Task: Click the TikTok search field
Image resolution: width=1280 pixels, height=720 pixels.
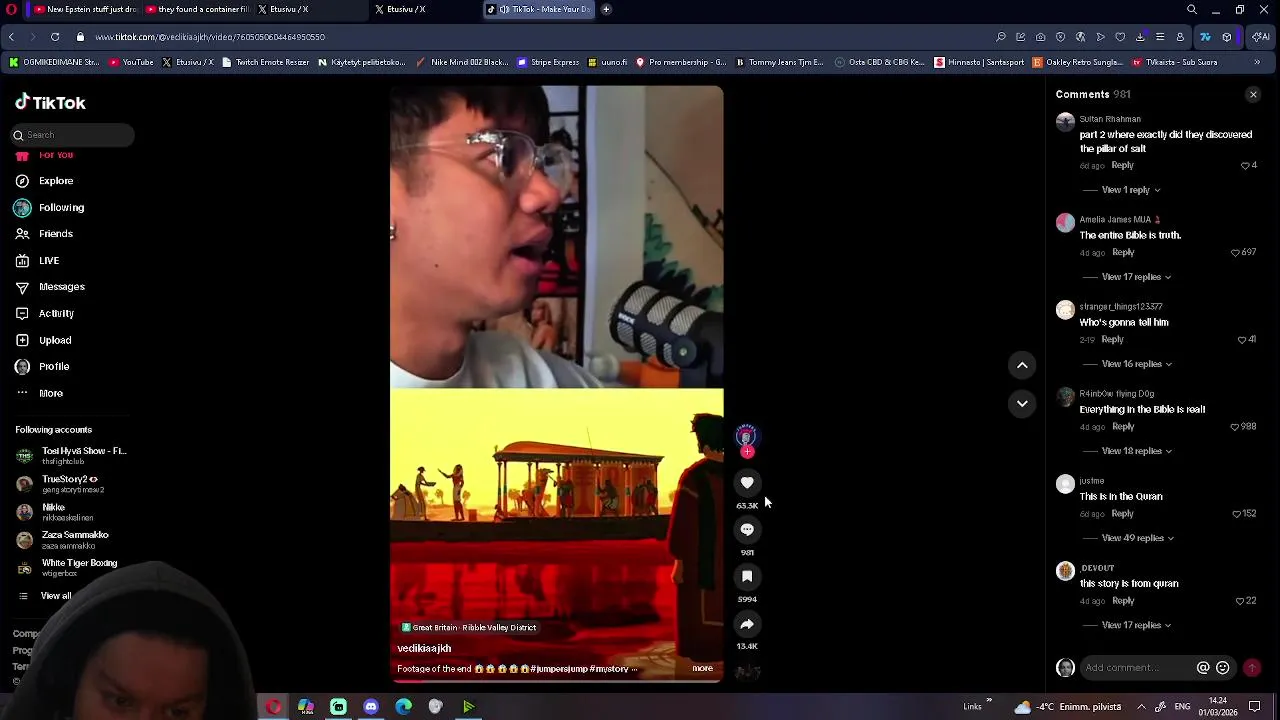Action: (72, 135)
